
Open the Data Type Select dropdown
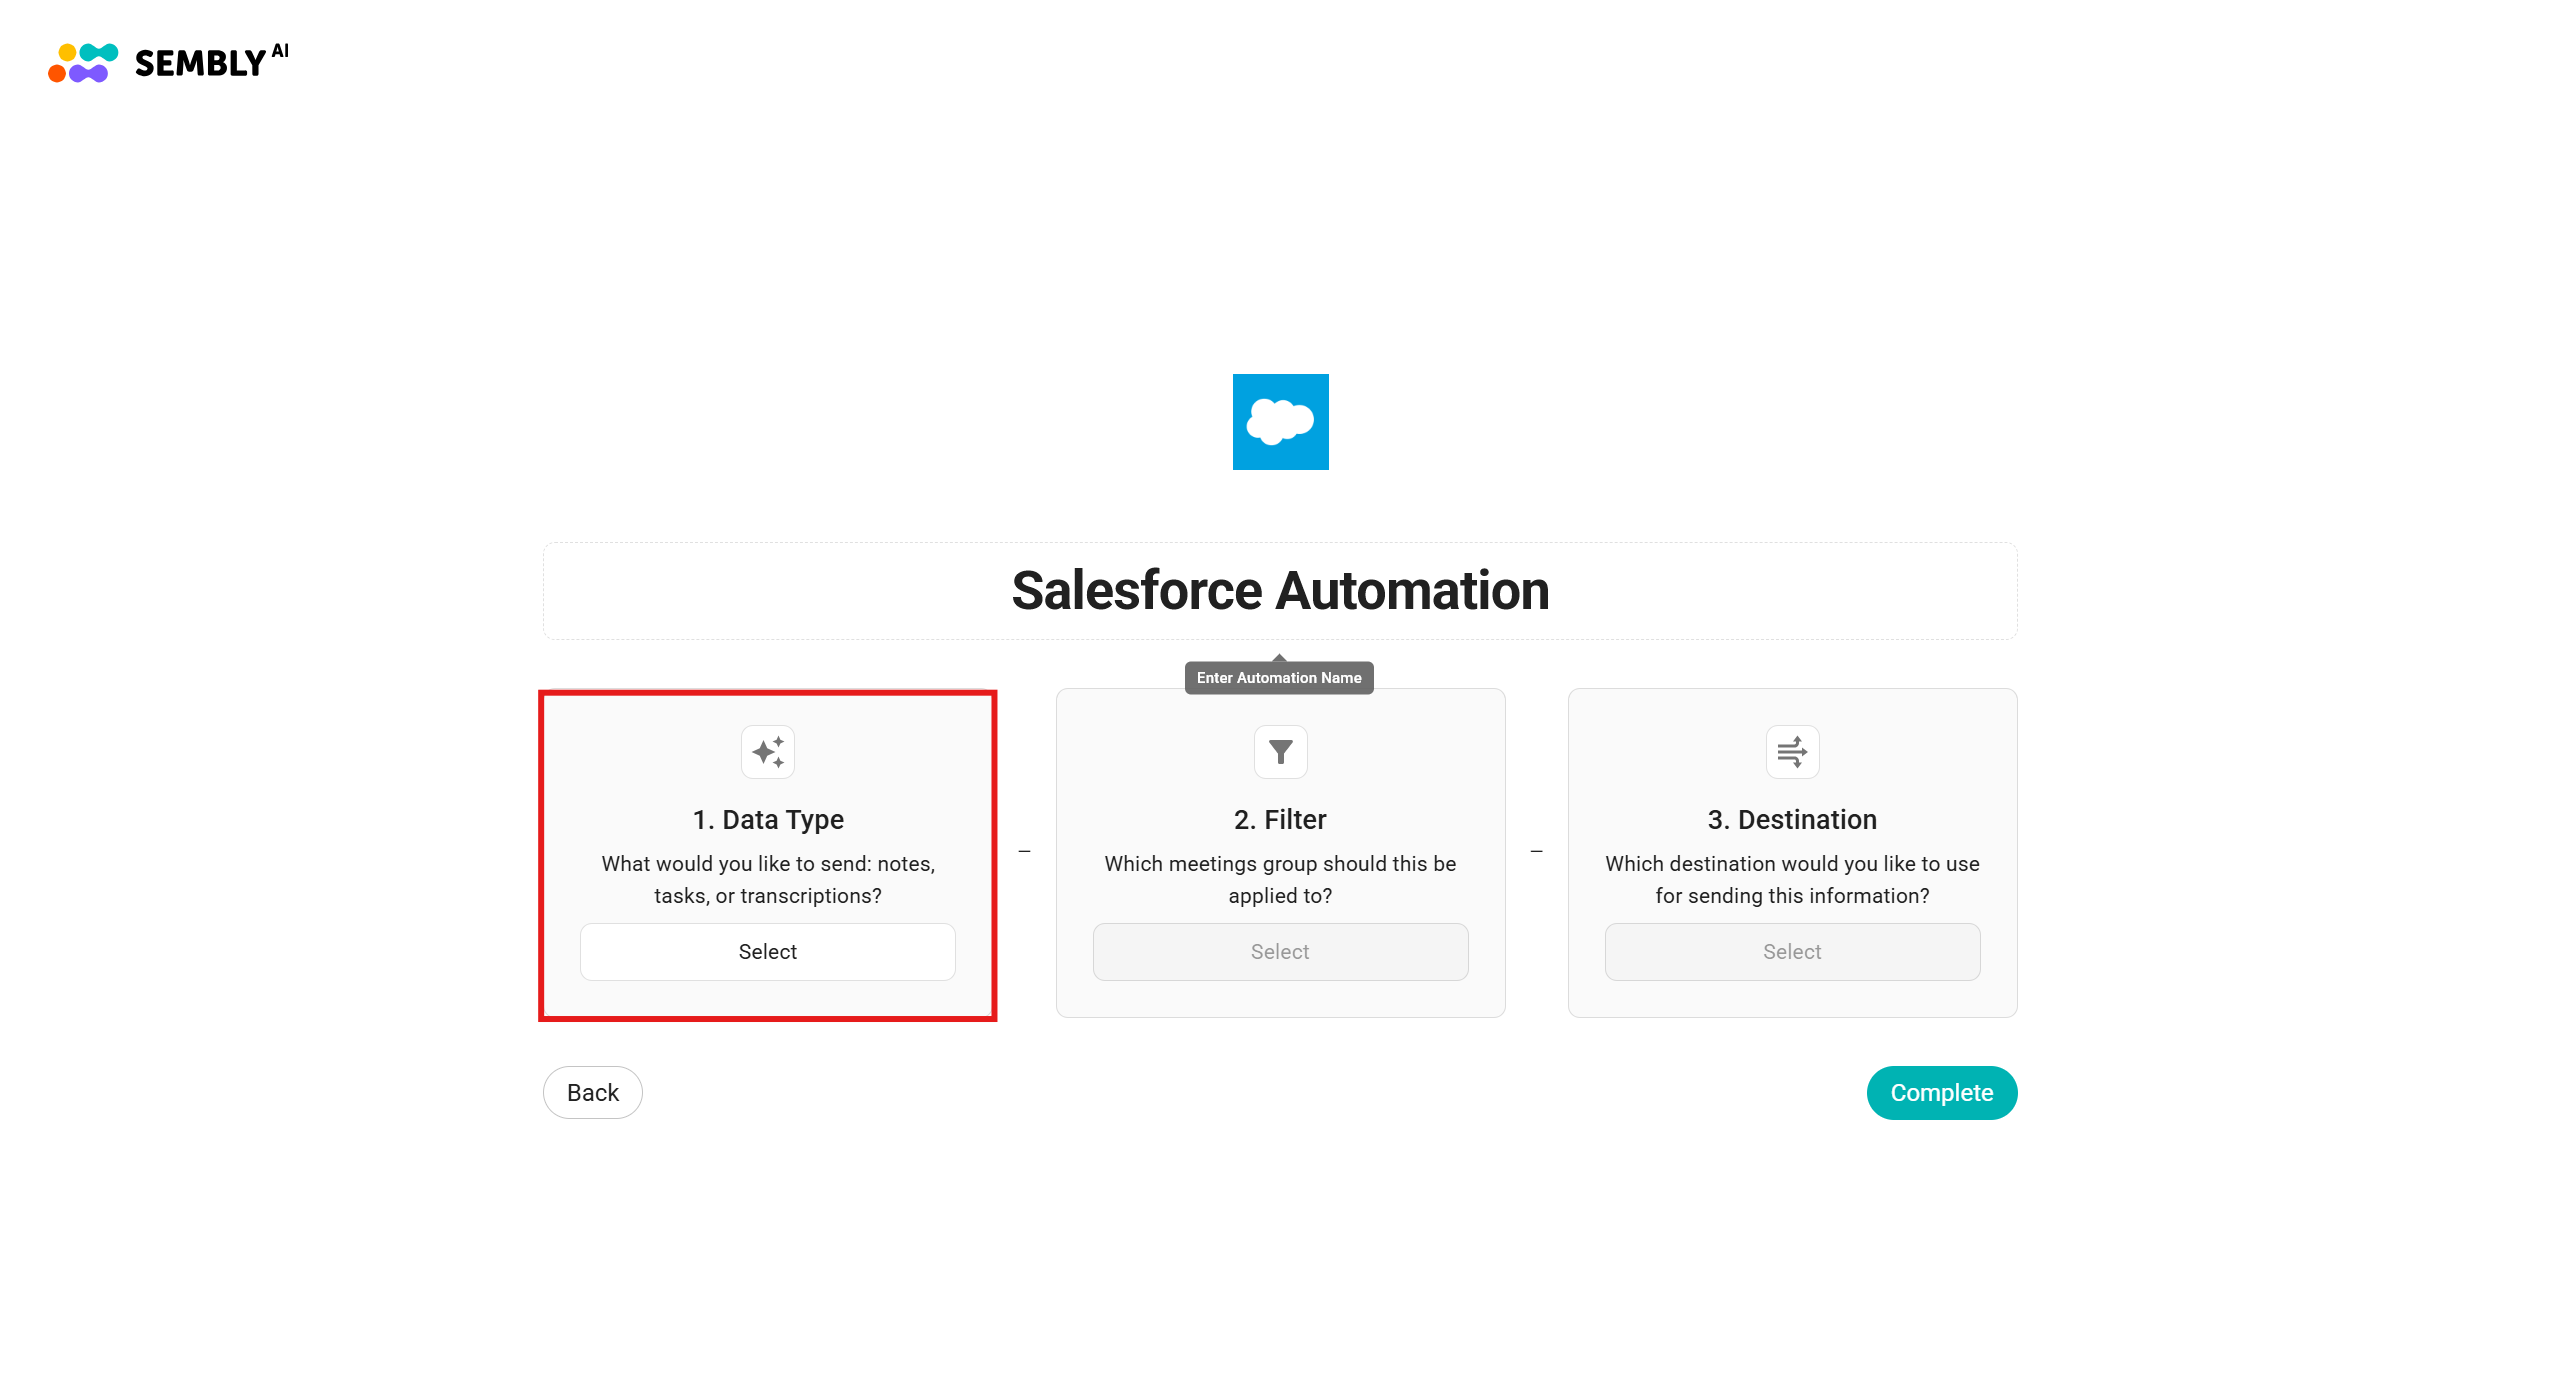point(767,952)
